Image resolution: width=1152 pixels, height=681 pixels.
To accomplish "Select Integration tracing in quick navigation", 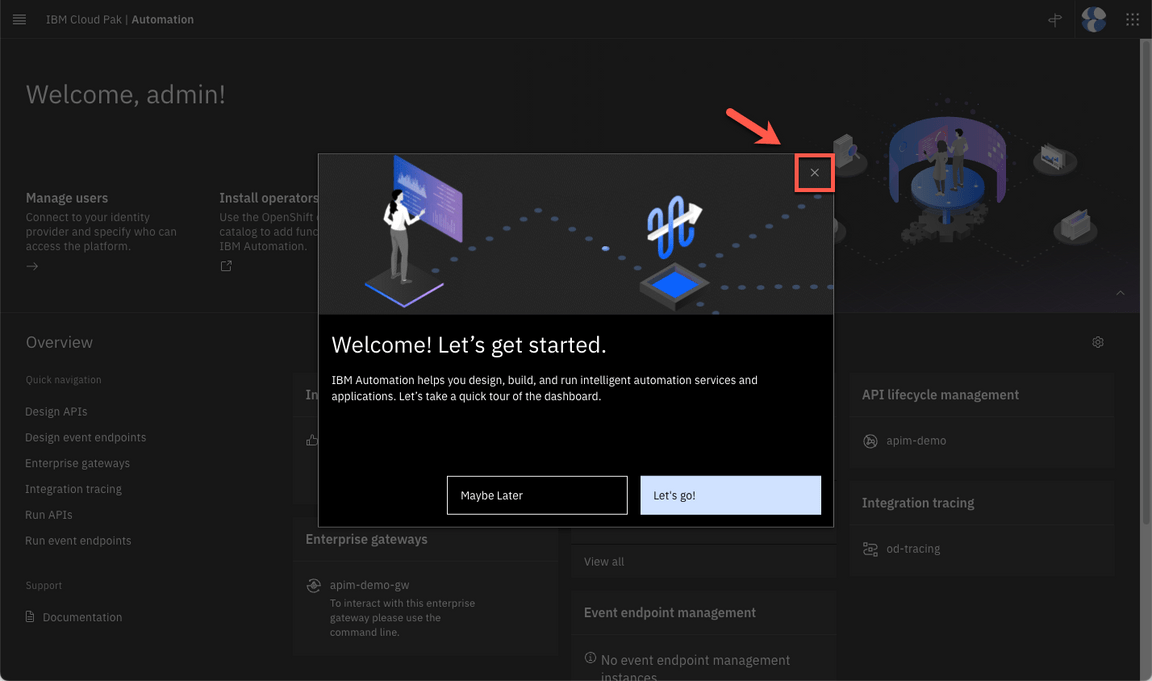I will [x=73, y=489].
